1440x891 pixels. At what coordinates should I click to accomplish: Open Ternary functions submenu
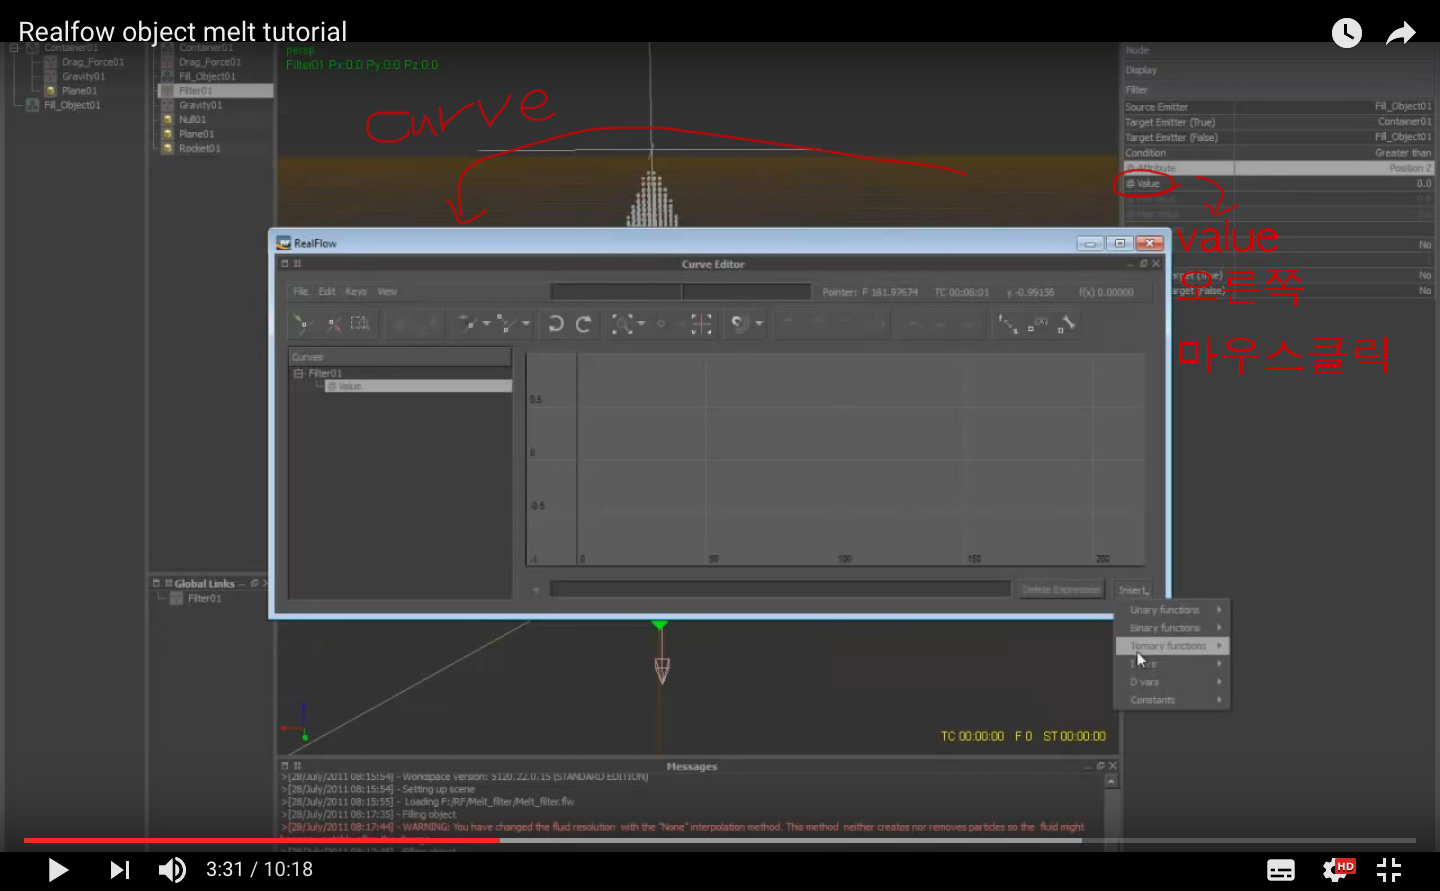pyautogui.click(x=1172, y=646)
